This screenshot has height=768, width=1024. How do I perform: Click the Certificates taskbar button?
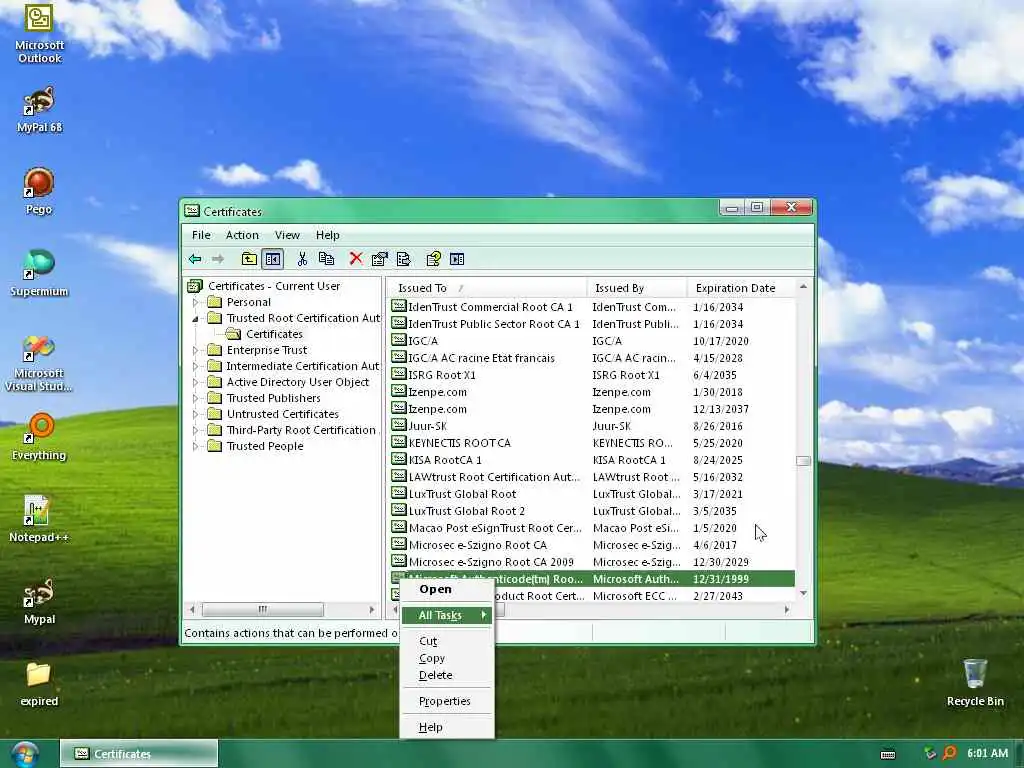pos(139,754)
